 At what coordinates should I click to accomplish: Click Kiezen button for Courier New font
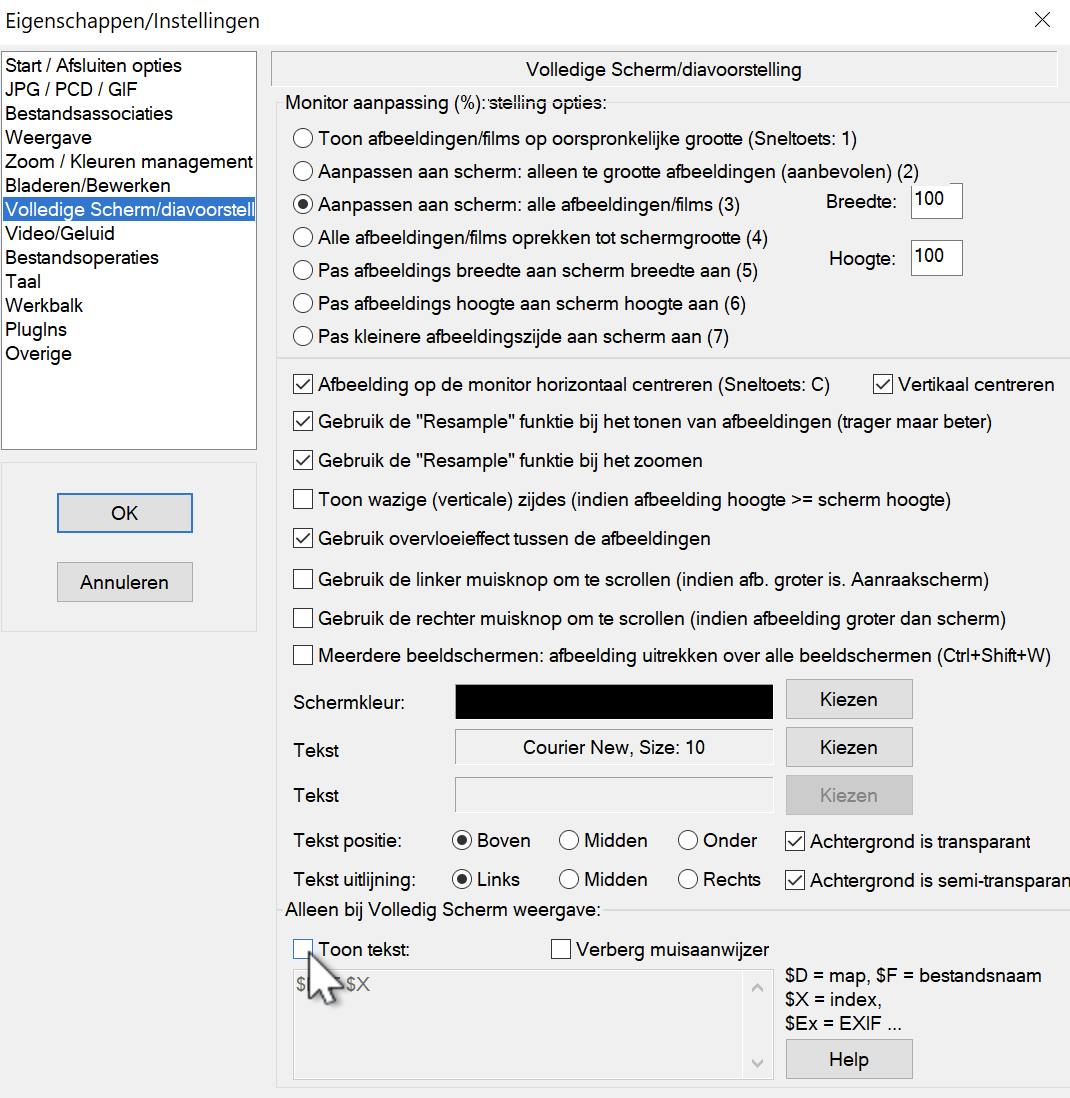(x=849, y=747)
